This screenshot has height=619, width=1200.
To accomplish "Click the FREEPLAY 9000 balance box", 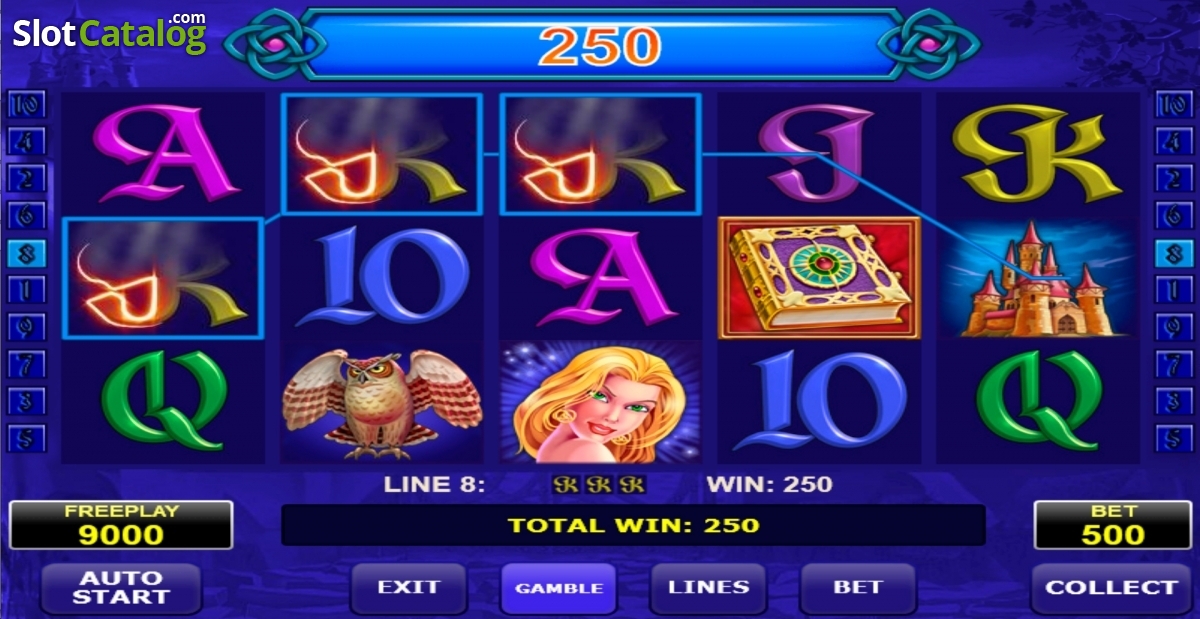I will tap(121, 525).
